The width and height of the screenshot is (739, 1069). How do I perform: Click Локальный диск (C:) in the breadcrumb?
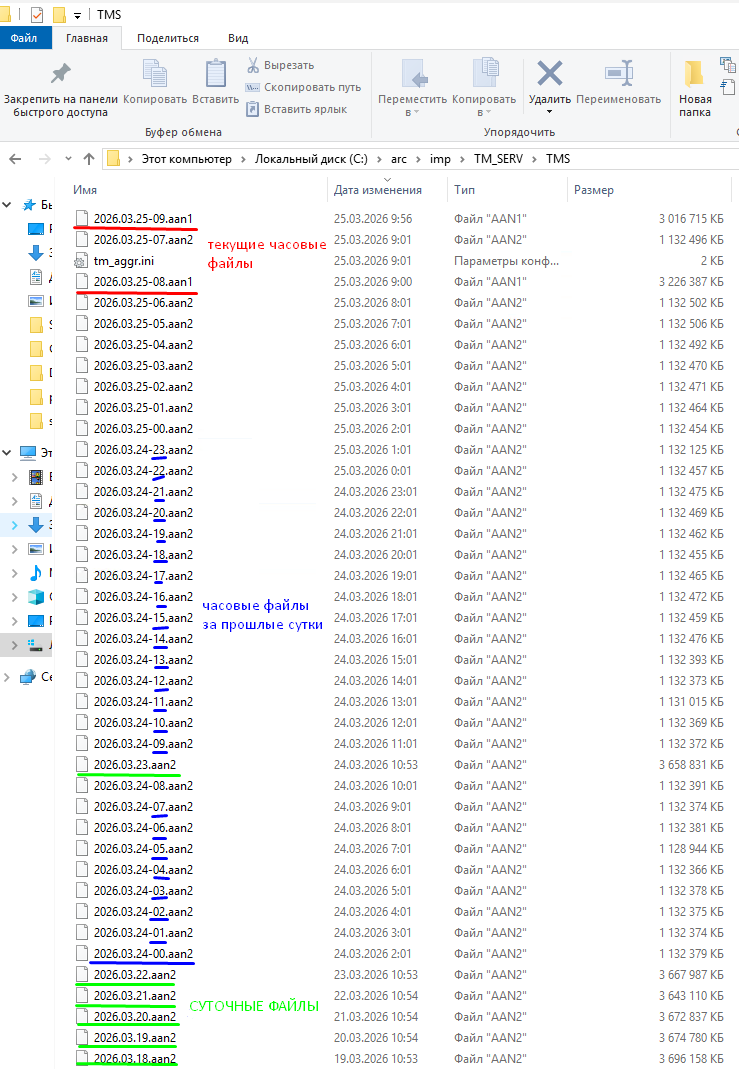[311, 159]
